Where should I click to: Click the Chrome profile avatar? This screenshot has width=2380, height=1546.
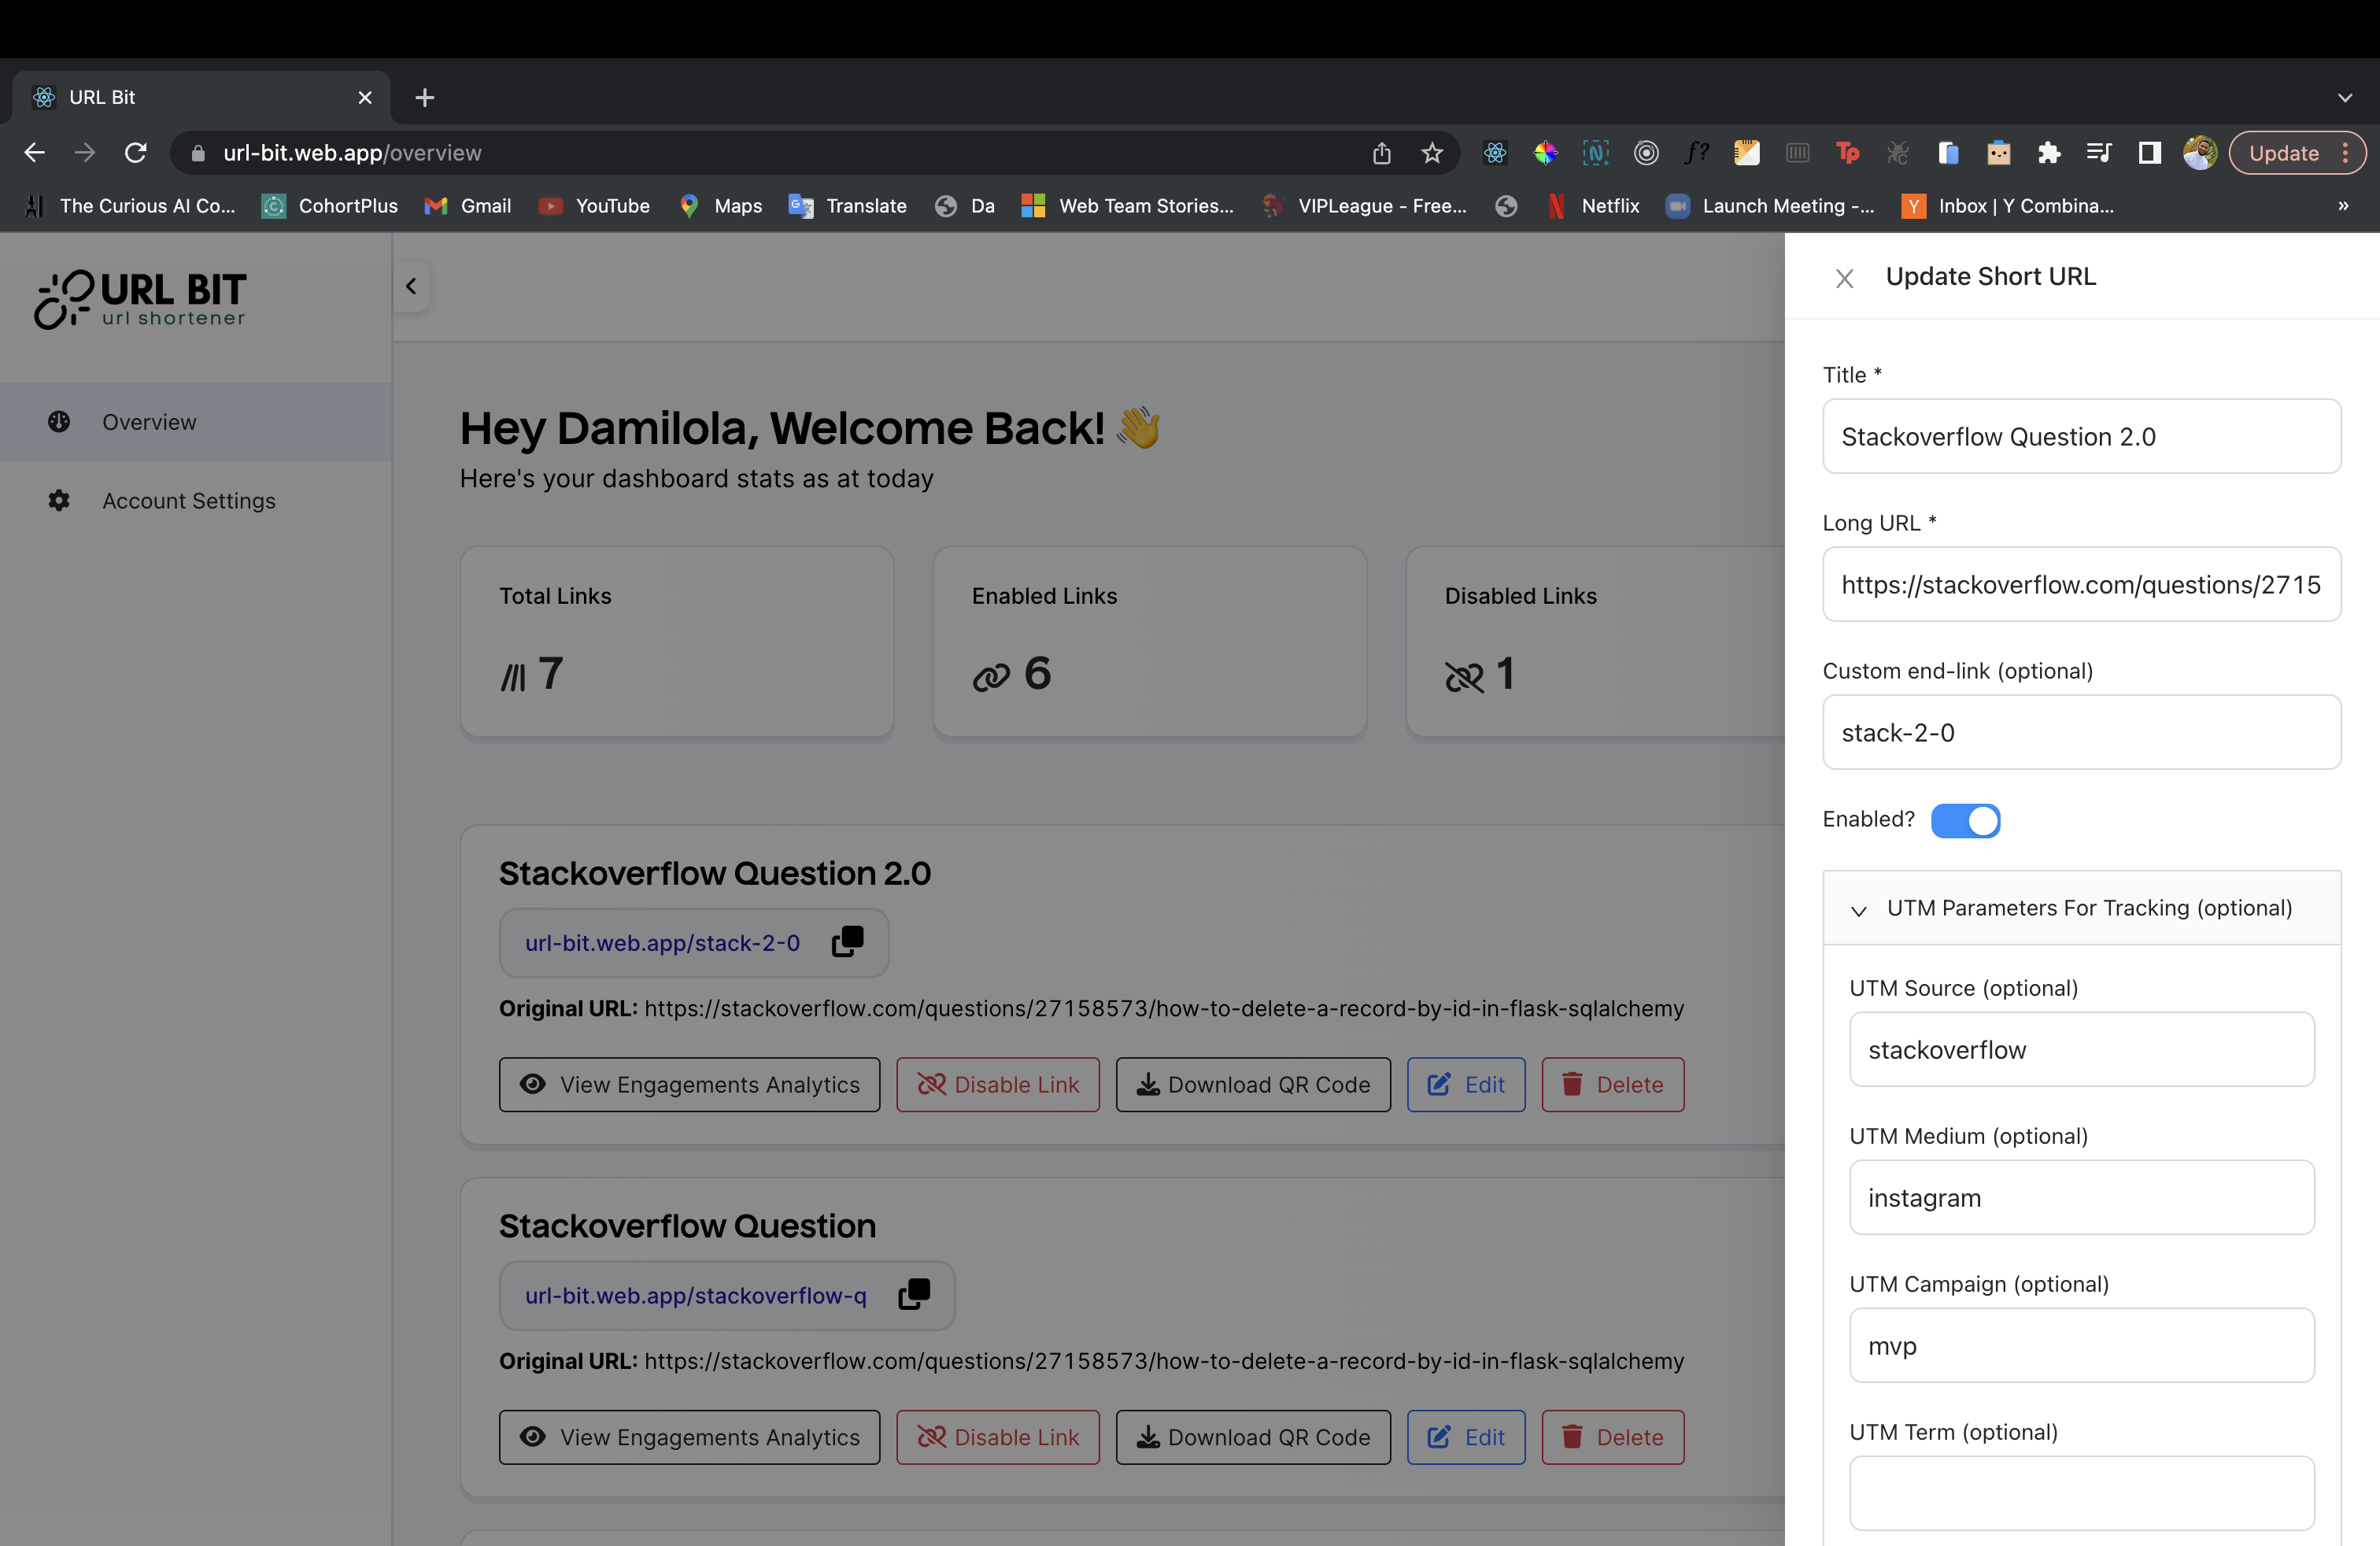click(2199, 153)
